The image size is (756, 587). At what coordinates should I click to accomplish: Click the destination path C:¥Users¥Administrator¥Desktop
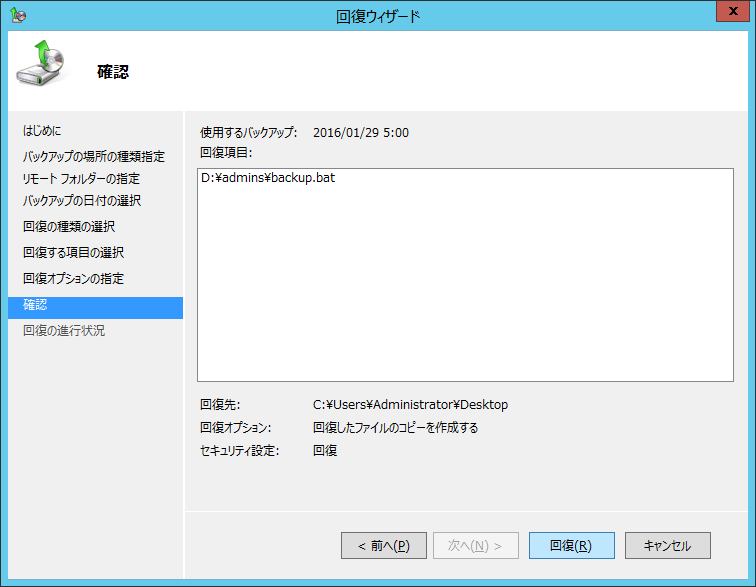[410, 405]
